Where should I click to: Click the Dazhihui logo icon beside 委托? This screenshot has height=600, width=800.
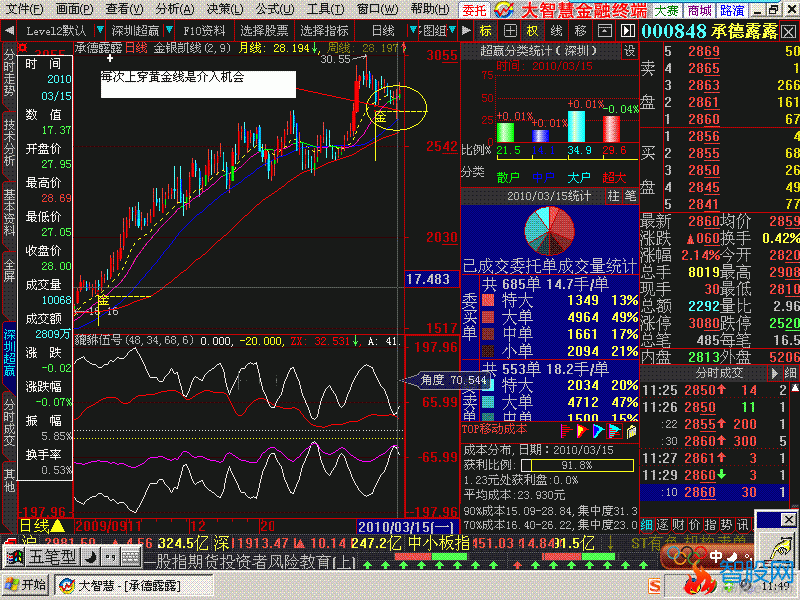[503, 10]
